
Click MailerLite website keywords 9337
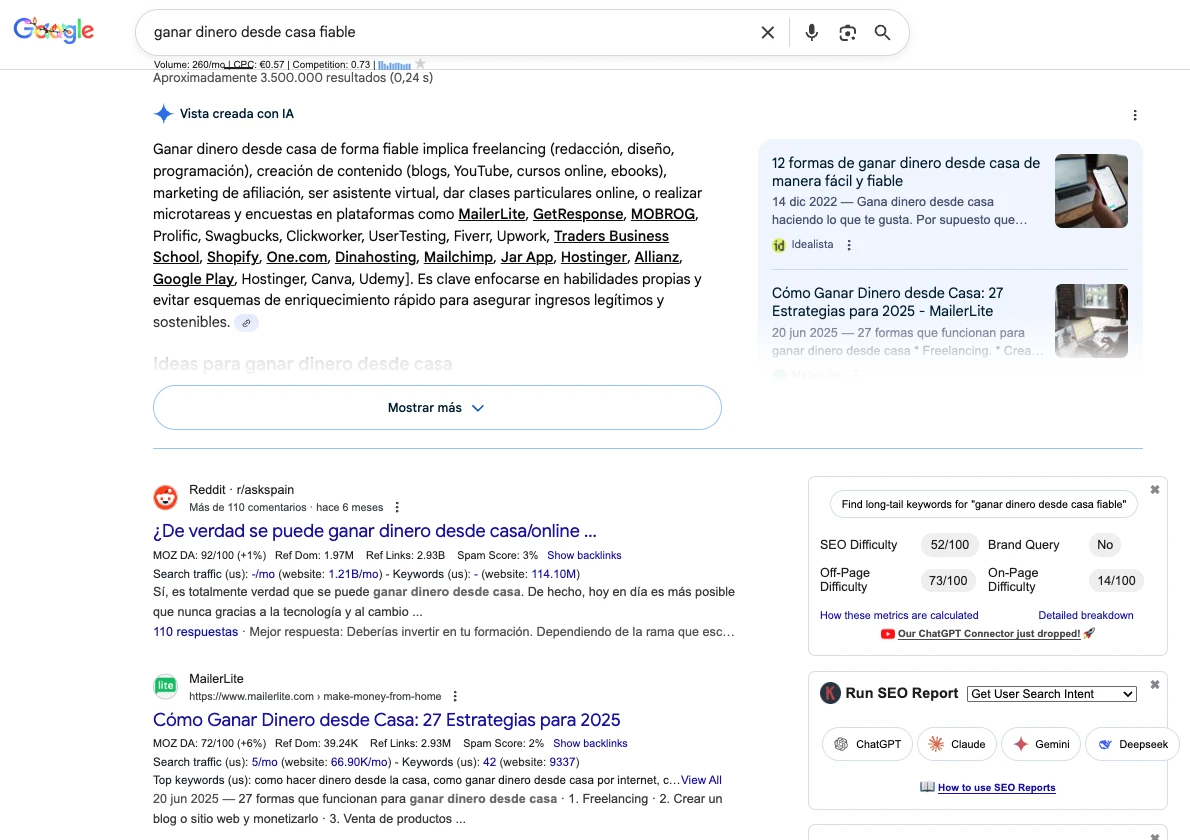pyautogui.click(x=562, y=763)
